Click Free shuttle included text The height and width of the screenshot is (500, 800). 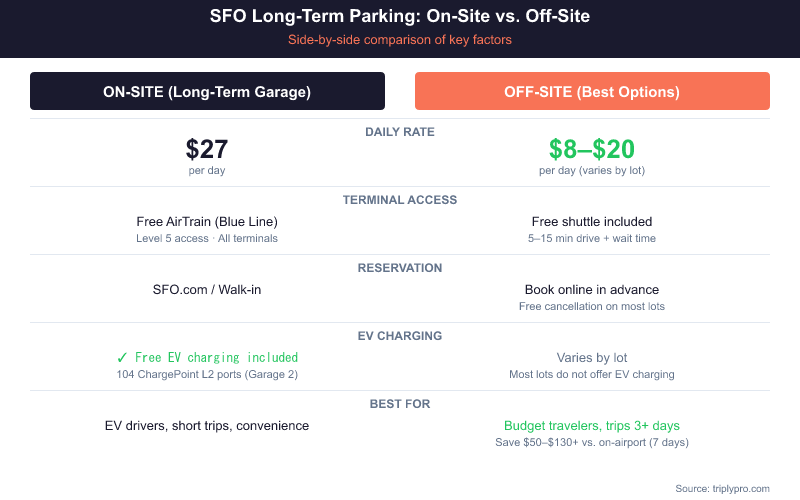click(592, 221)
